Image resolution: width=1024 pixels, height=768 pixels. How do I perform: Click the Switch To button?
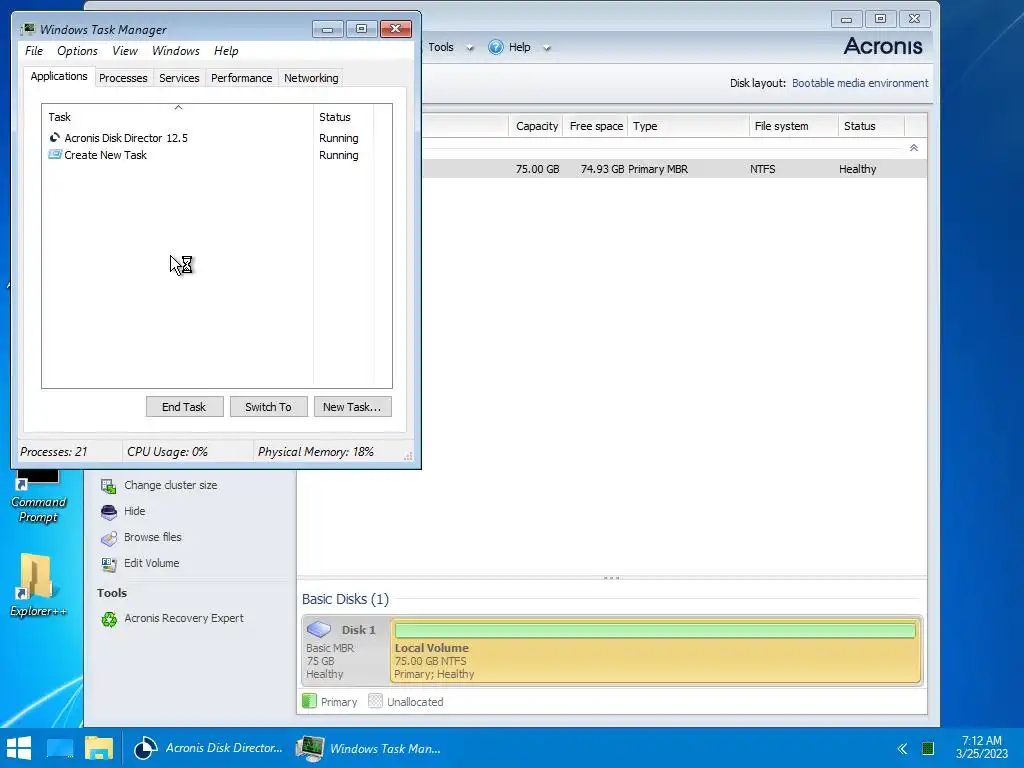[268, 407]
